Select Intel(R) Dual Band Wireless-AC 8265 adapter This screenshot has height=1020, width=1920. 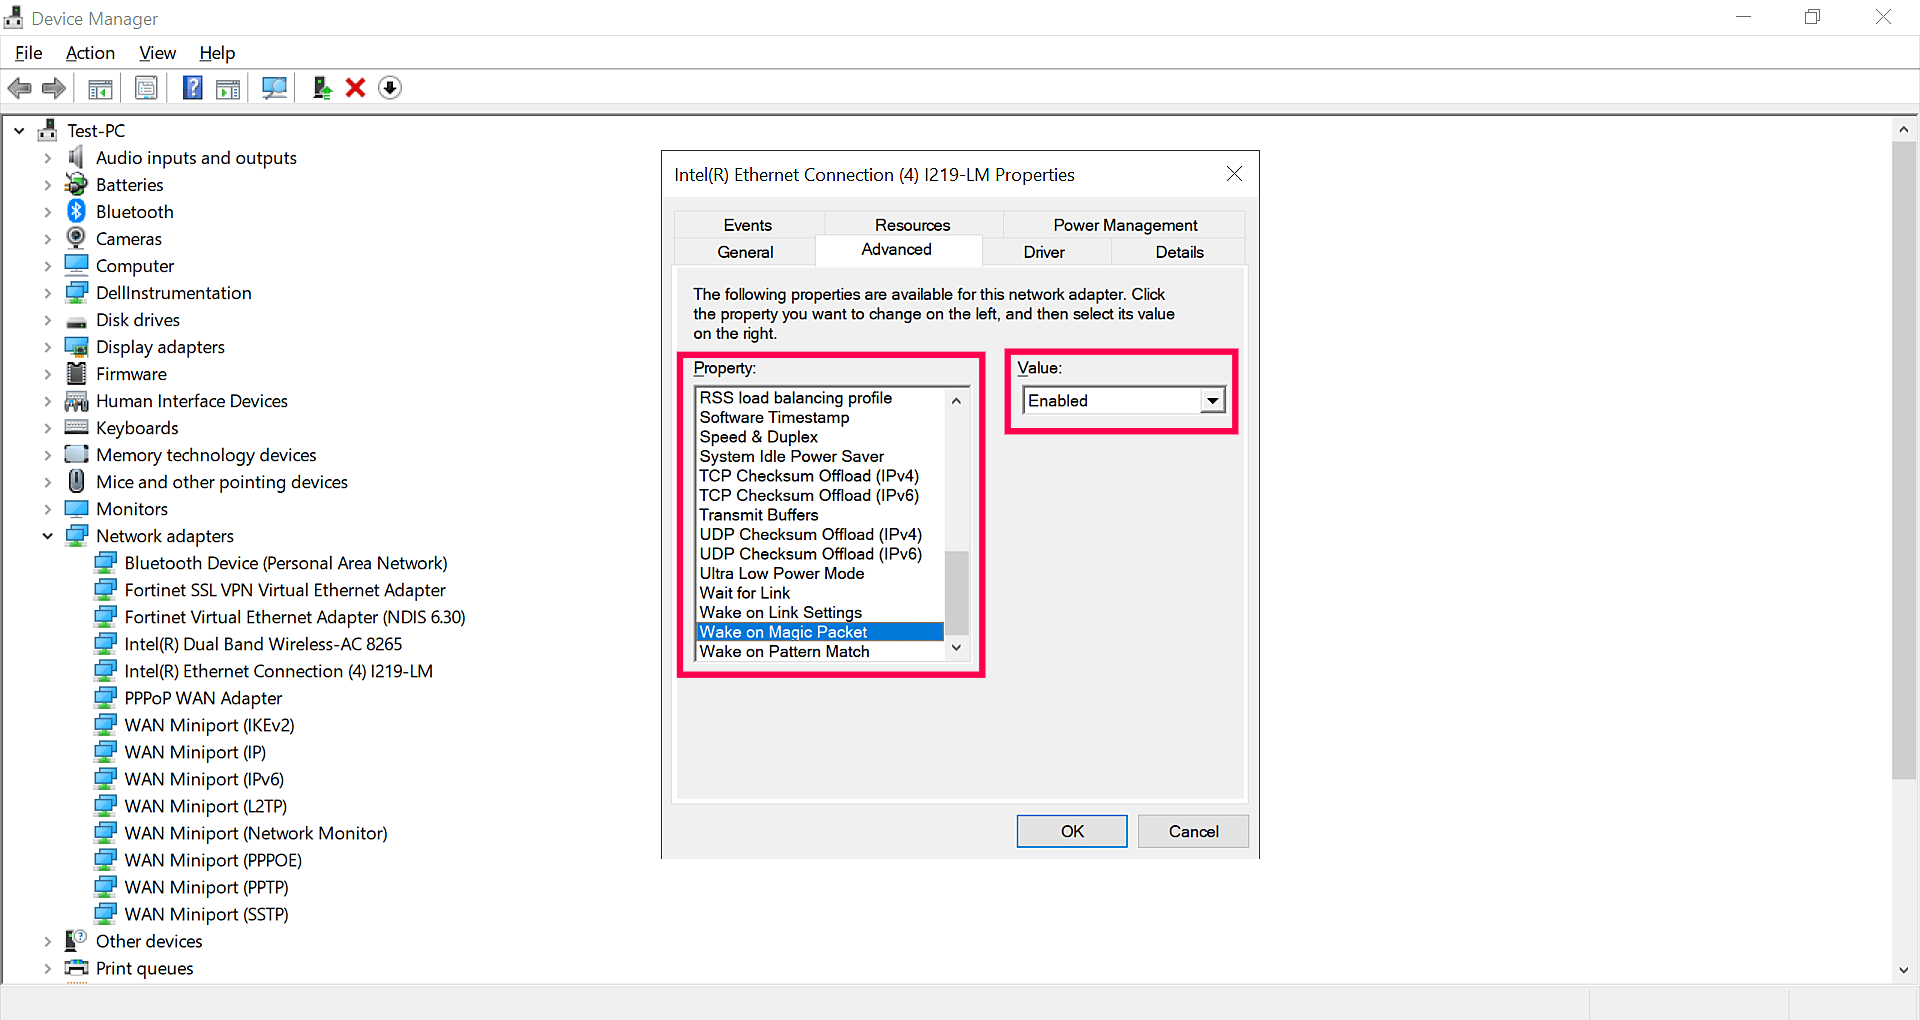262,644
